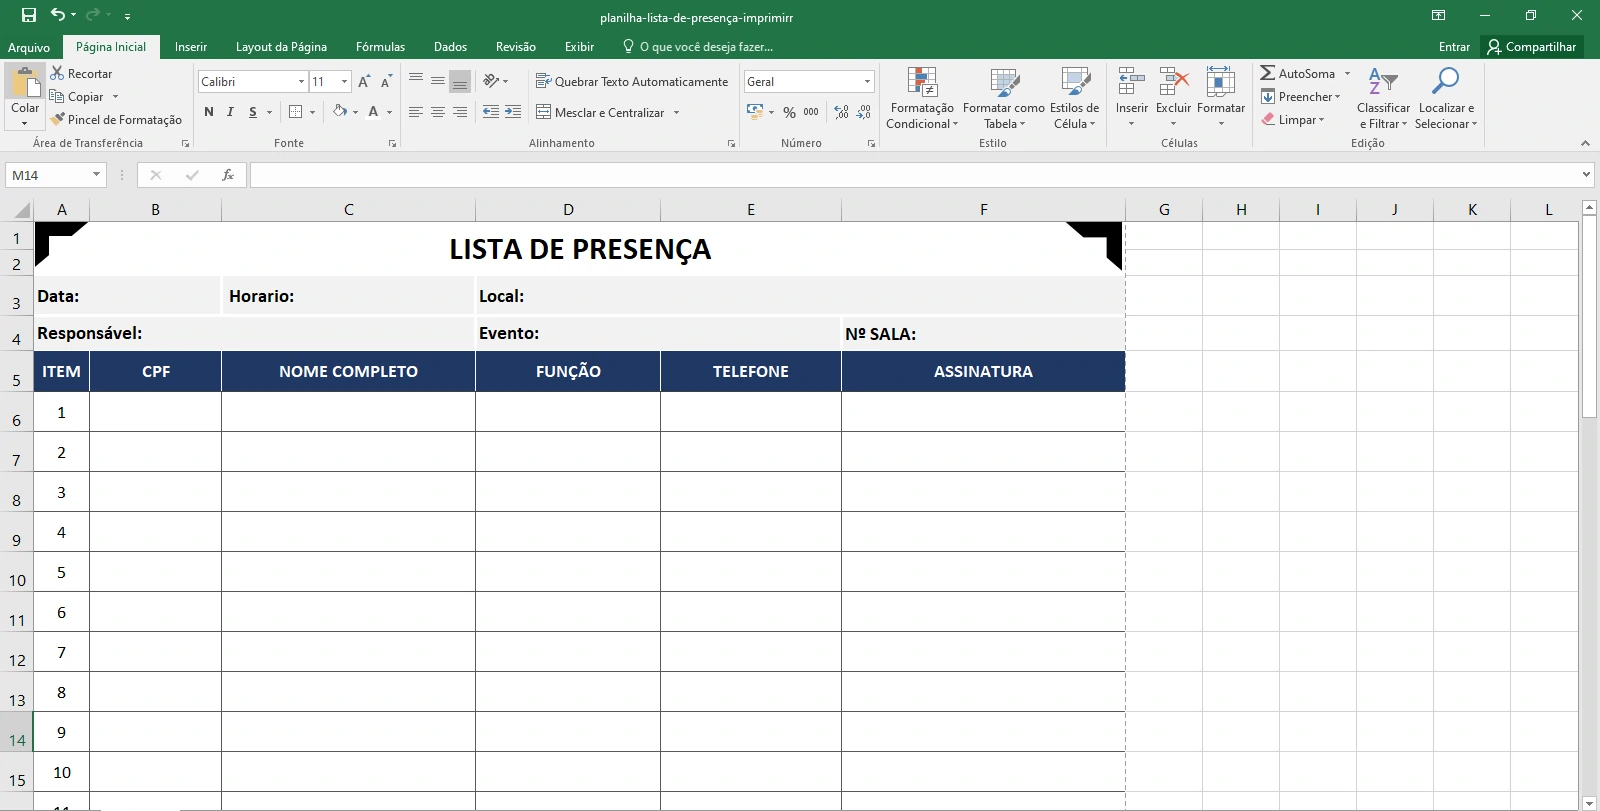Save the workbook with the floppy icon
The width and height of the screenshot is (1600, 811).
pos(28,15)
